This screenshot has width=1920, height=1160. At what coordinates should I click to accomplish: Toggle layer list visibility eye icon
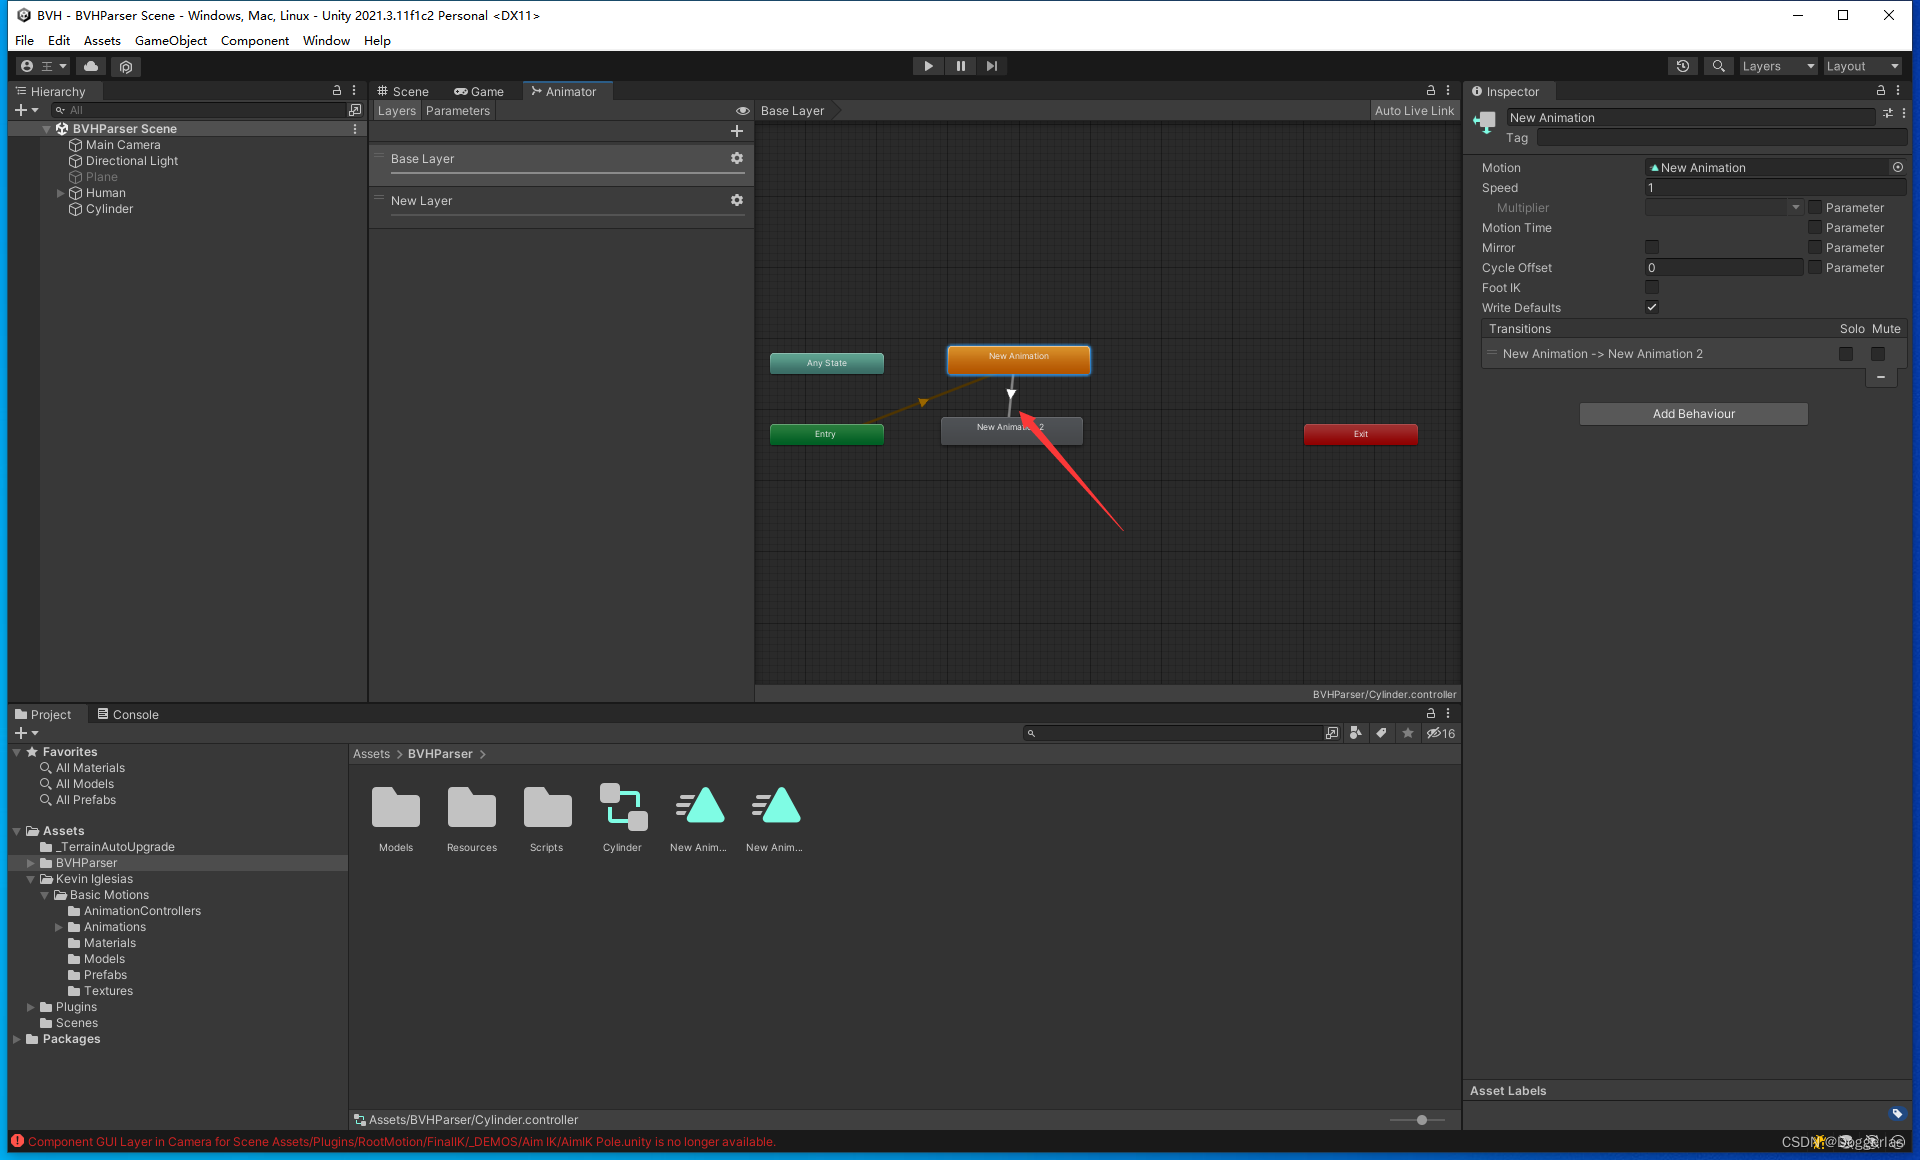(742, 111)
